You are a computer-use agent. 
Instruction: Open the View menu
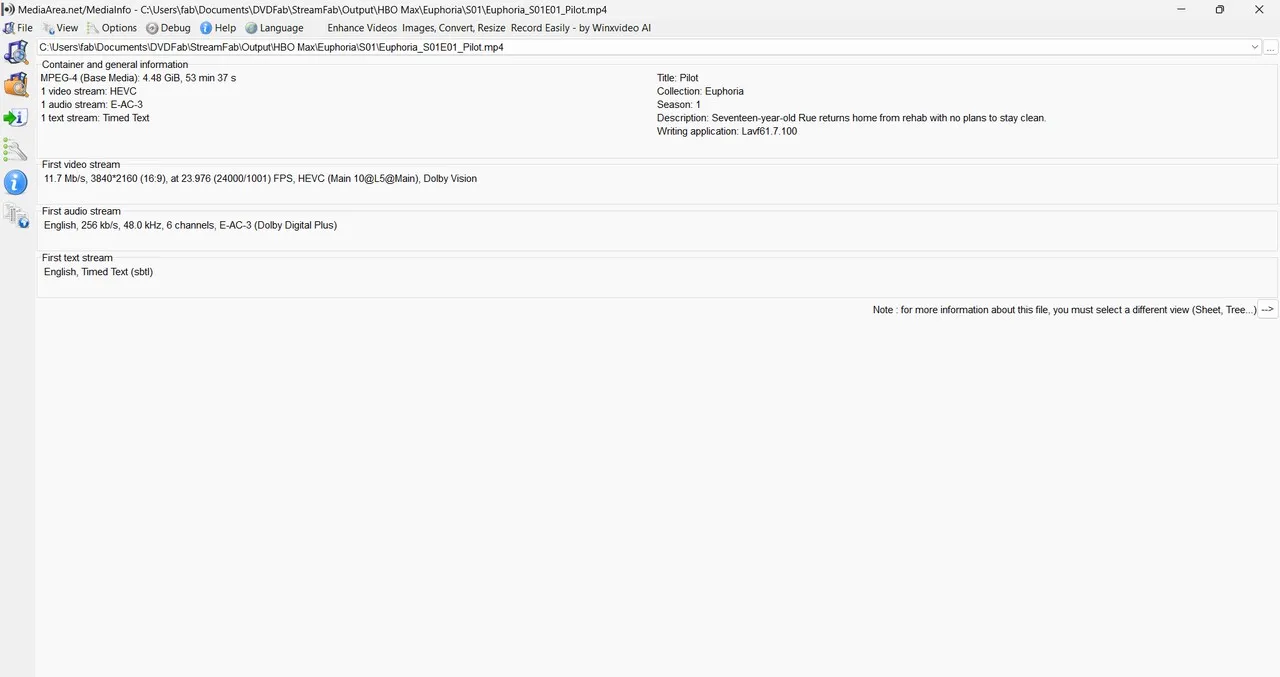[x=62, y=28]
